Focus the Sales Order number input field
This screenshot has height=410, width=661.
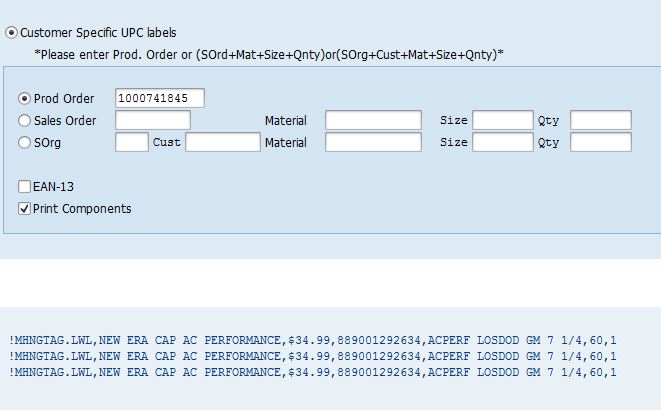coord(152,120)
